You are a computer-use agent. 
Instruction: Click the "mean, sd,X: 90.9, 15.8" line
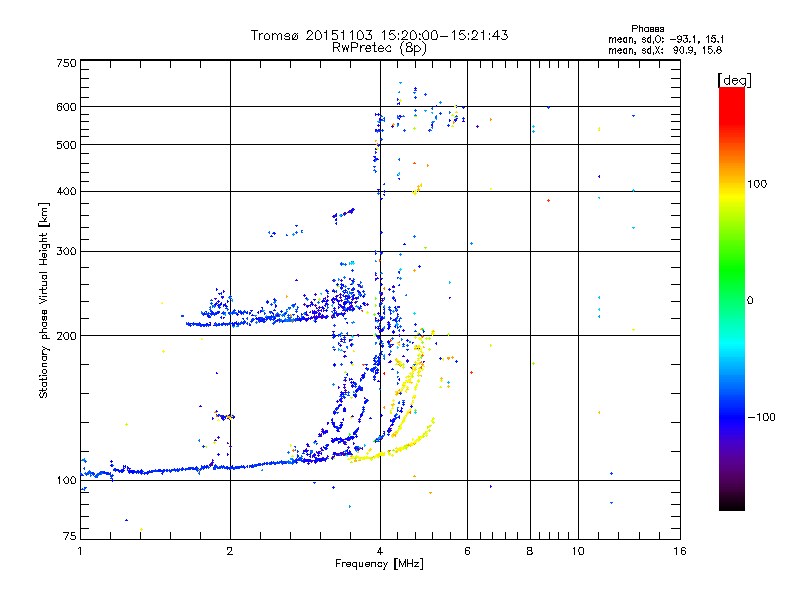click(x=665, y=50)
